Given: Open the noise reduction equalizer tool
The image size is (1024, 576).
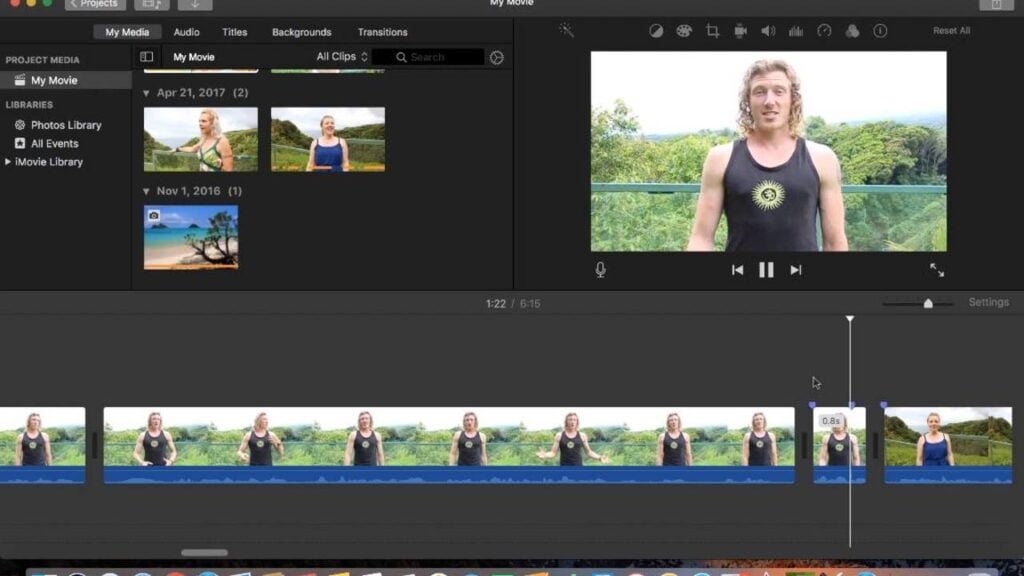Looking at the screenshot, I should (796, 31).
